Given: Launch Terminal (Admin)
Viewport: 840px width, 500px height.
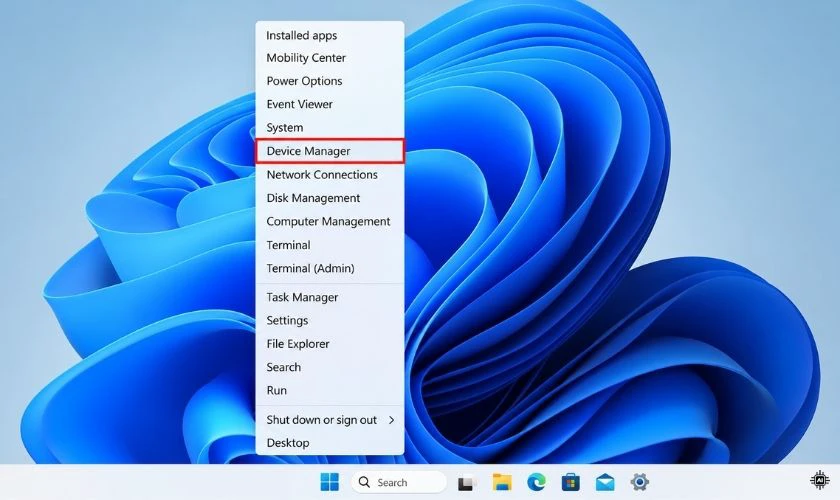Looking at the screenshot, I should pyautogui.click(x=330, y=268).
